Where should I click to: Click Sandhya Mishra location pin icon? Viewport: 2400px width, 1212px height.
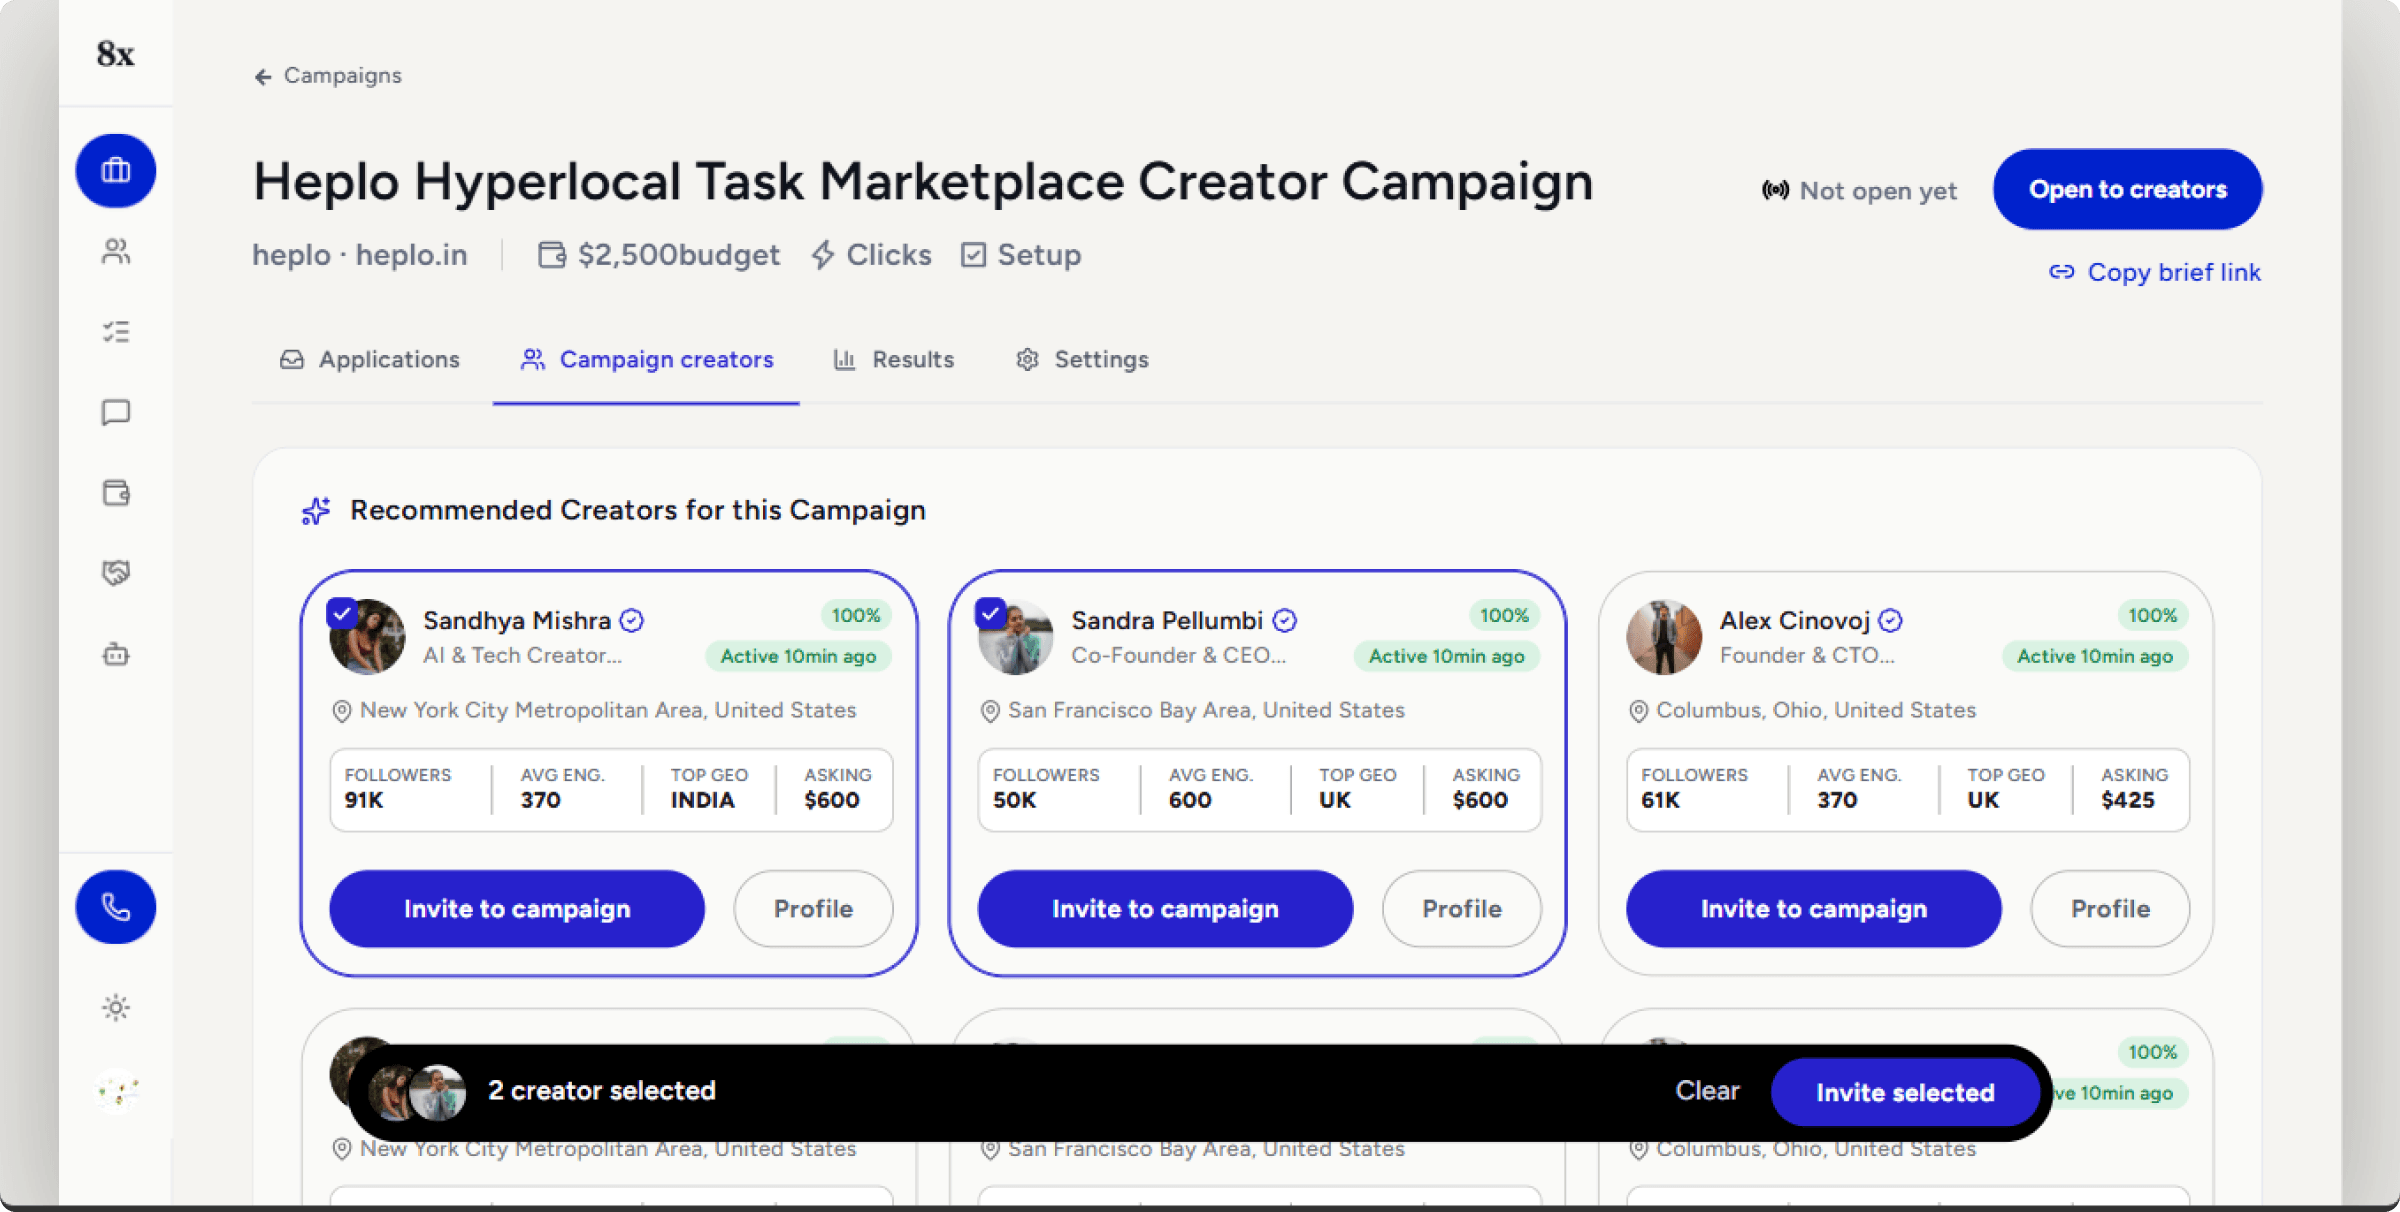(342, 711)
